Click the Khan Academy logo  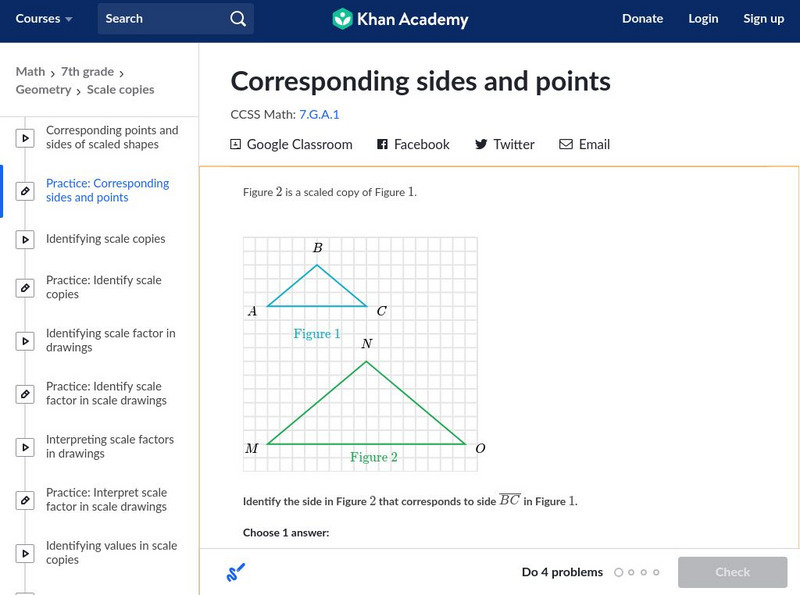click(x=400, y=19)
